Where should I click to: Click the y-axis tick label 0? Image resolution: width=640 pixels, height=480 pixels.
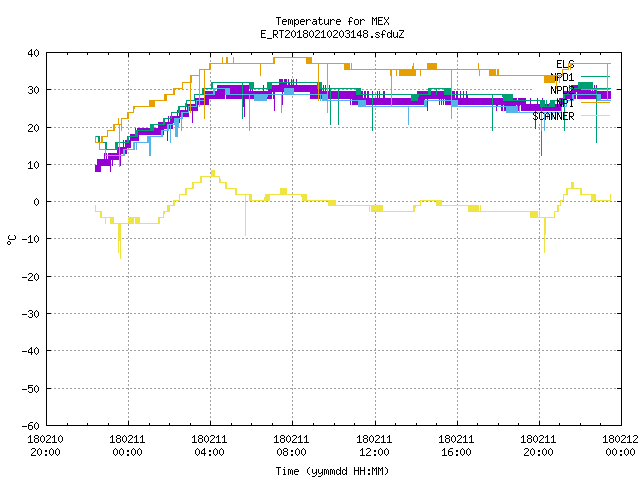(x=37, y=202)
